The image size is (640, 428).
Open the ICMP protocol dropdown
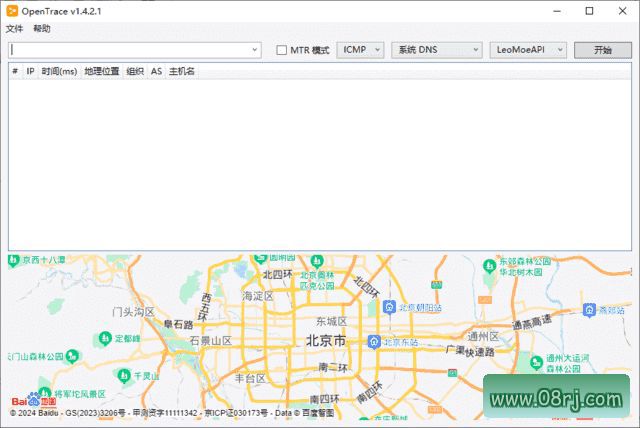[360, 50]
